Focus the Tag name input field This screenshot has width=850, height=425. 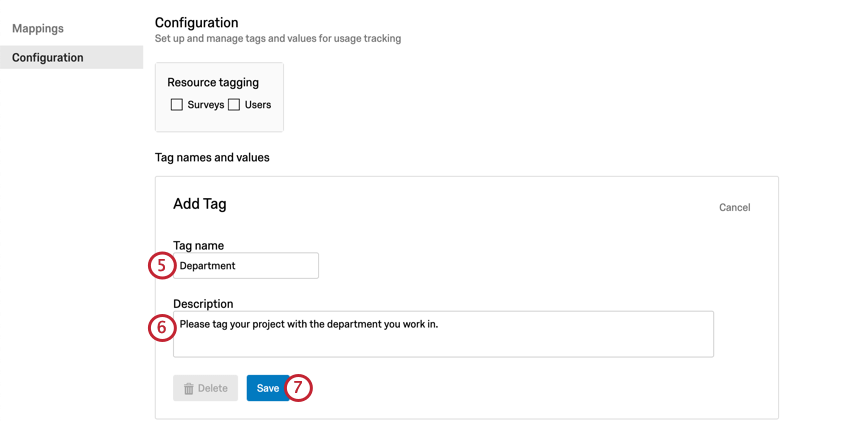tap(246, 266)
